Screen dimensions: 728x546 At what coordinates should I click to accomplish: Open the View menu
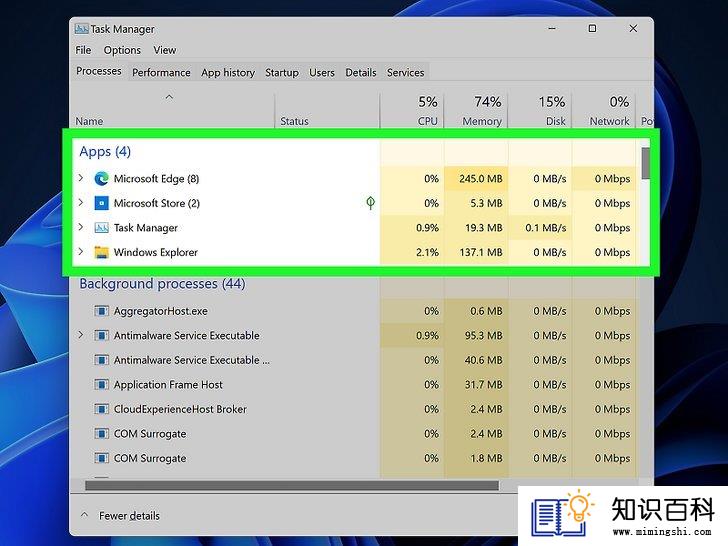[165, 50]
